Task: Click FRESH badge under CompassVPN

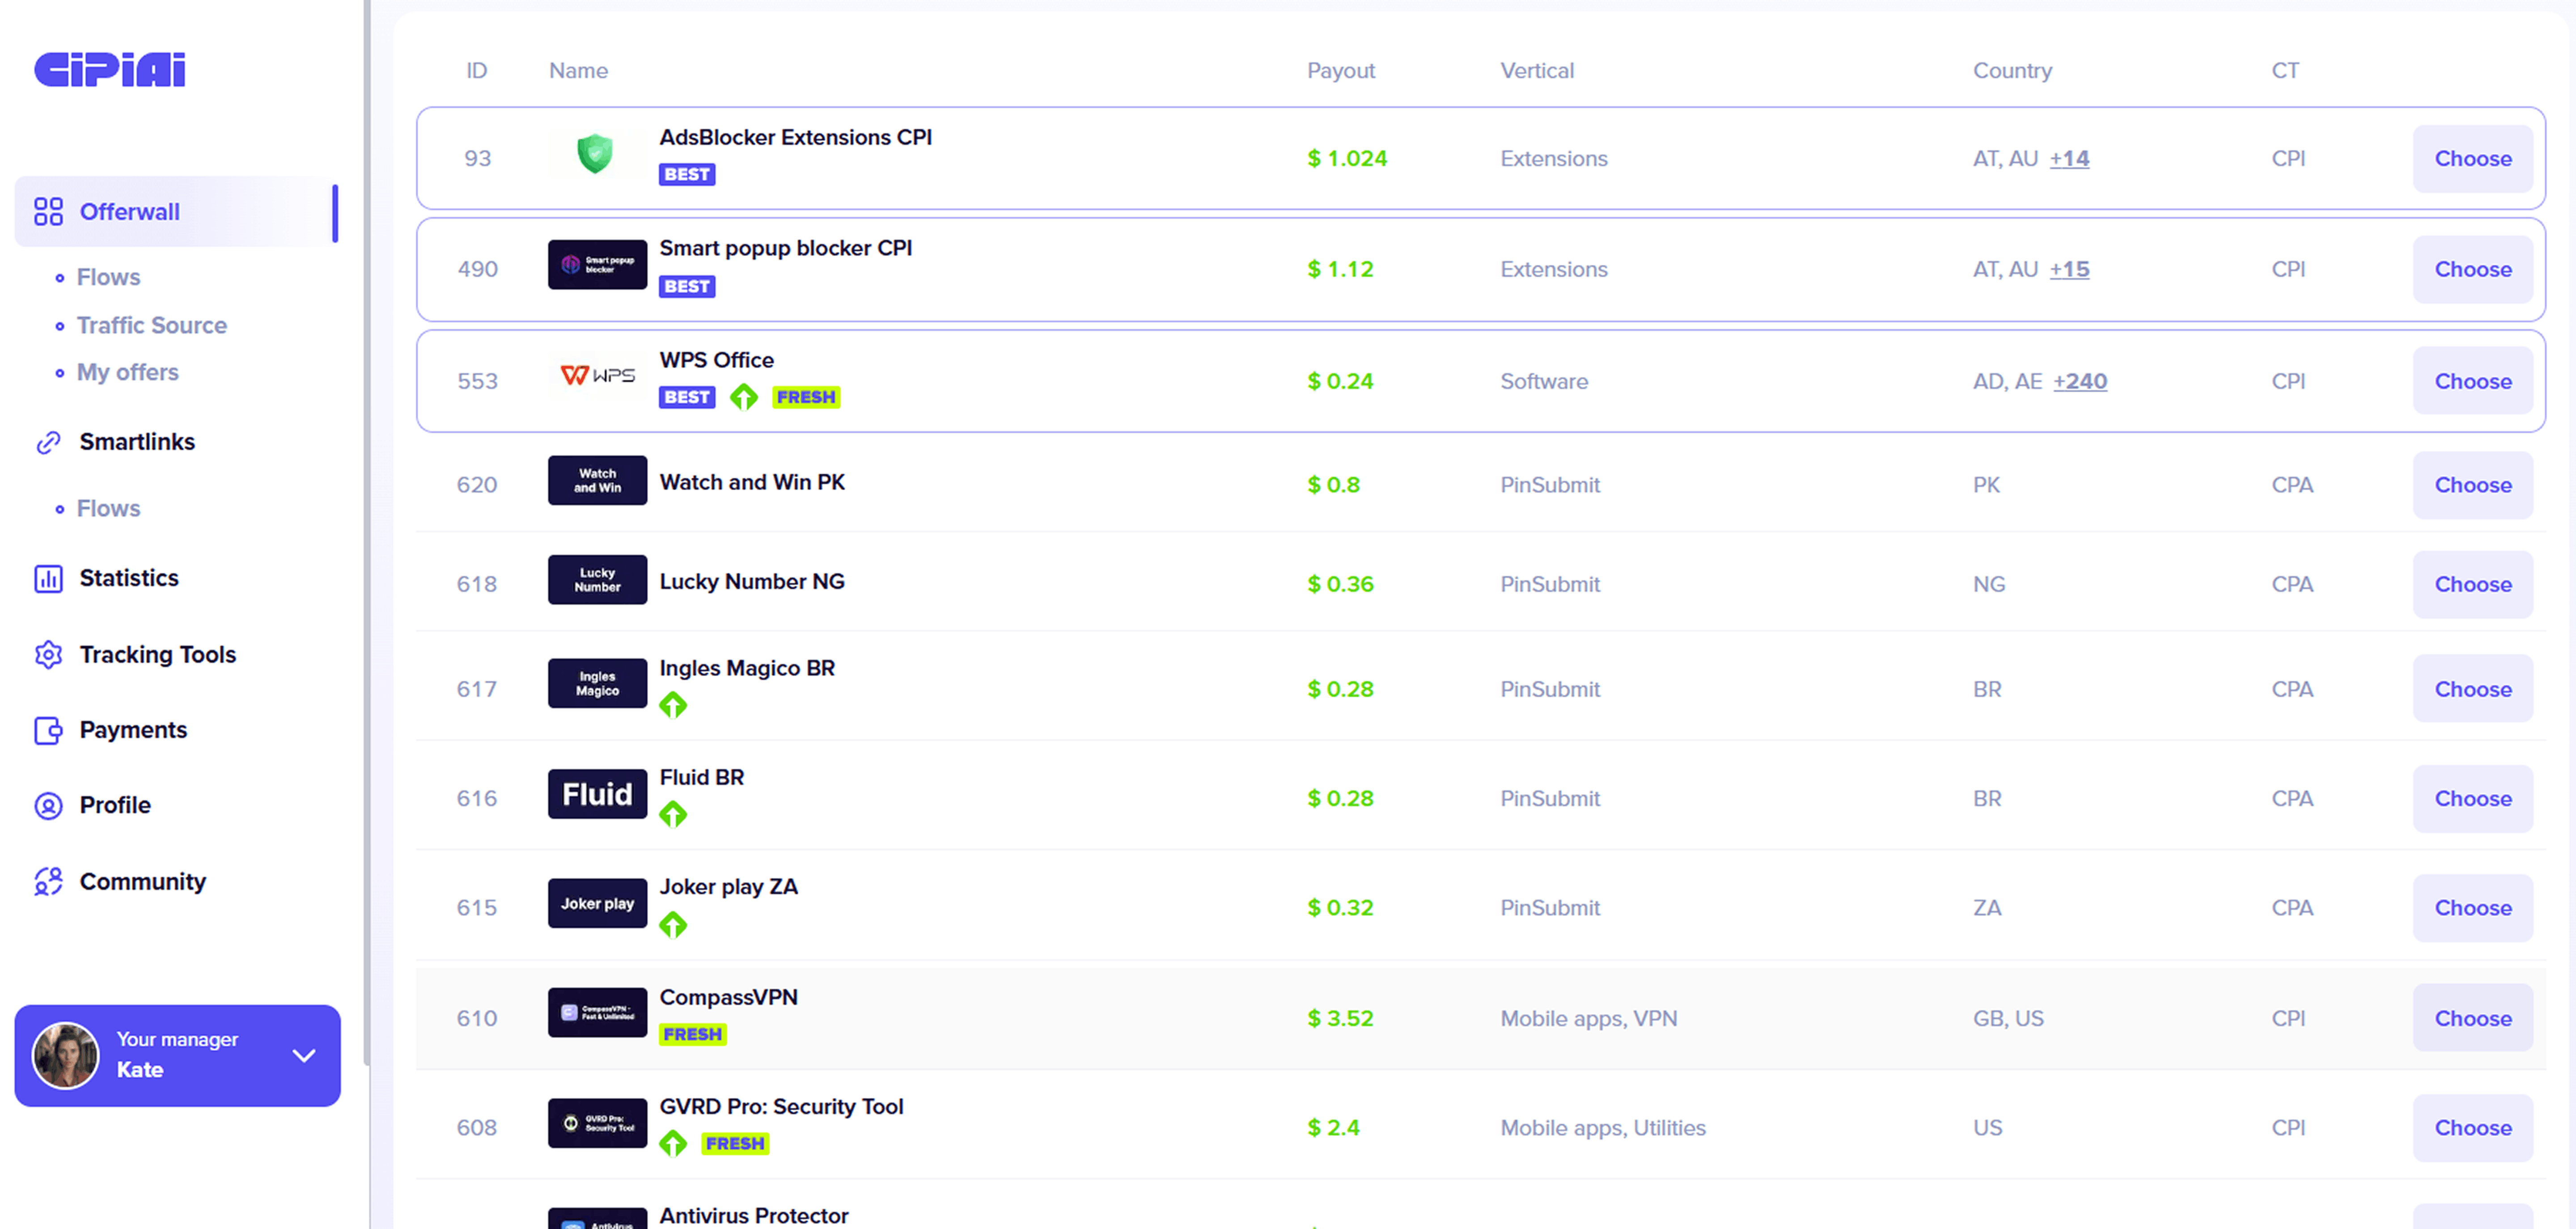Action: point(693,1034)
